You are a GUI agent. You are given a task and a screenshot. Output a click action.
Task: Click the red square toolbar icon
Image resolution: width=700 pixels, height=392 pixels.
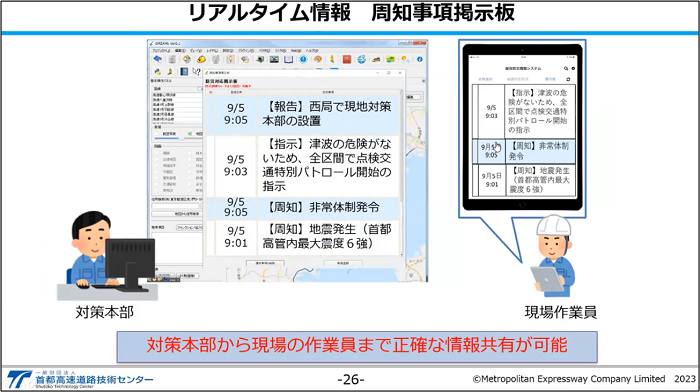click(347, 59)
